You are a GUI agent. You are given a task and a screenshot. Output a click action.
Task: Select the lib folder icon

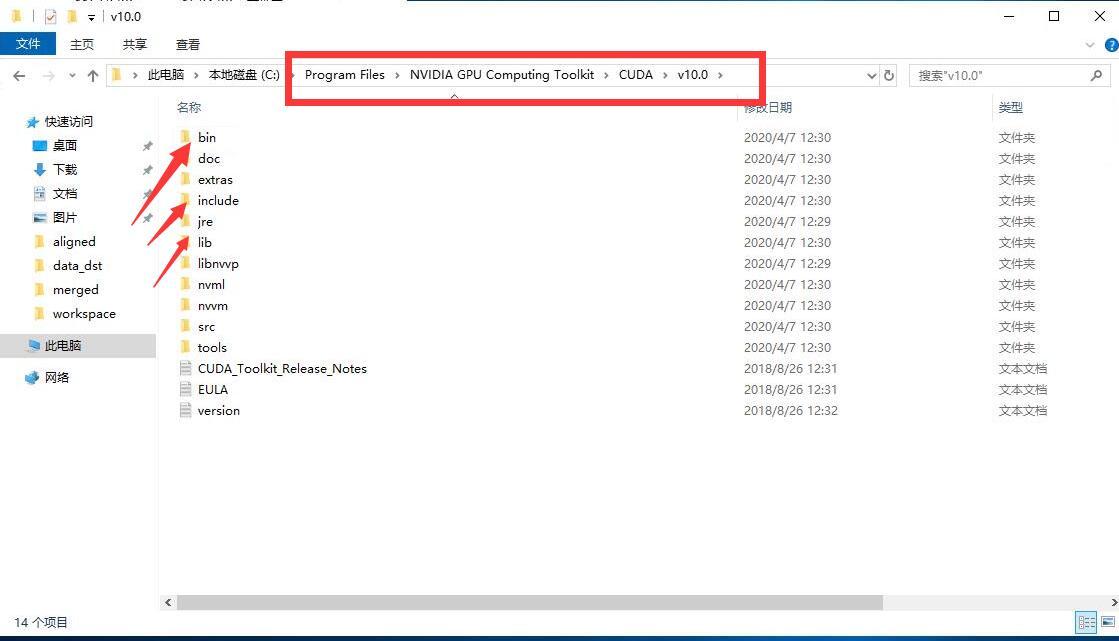tap(186, 242)
